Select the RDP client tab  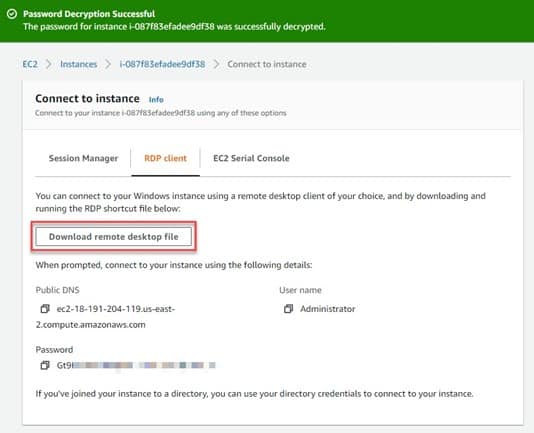166,158
